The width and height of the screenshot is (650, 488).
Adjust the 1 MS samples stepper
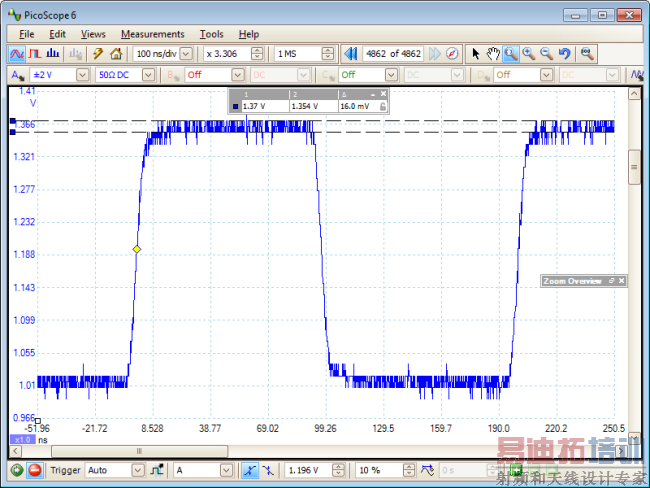click(x=328, y=53)
